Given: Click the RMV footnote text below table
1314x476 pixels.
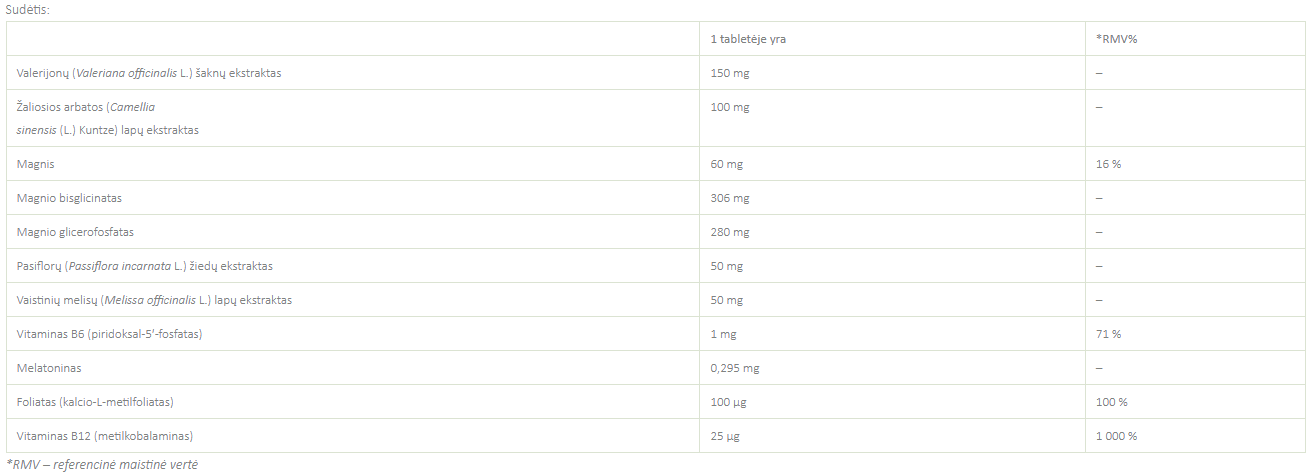Looking at the screenshot, I should 104,464.
